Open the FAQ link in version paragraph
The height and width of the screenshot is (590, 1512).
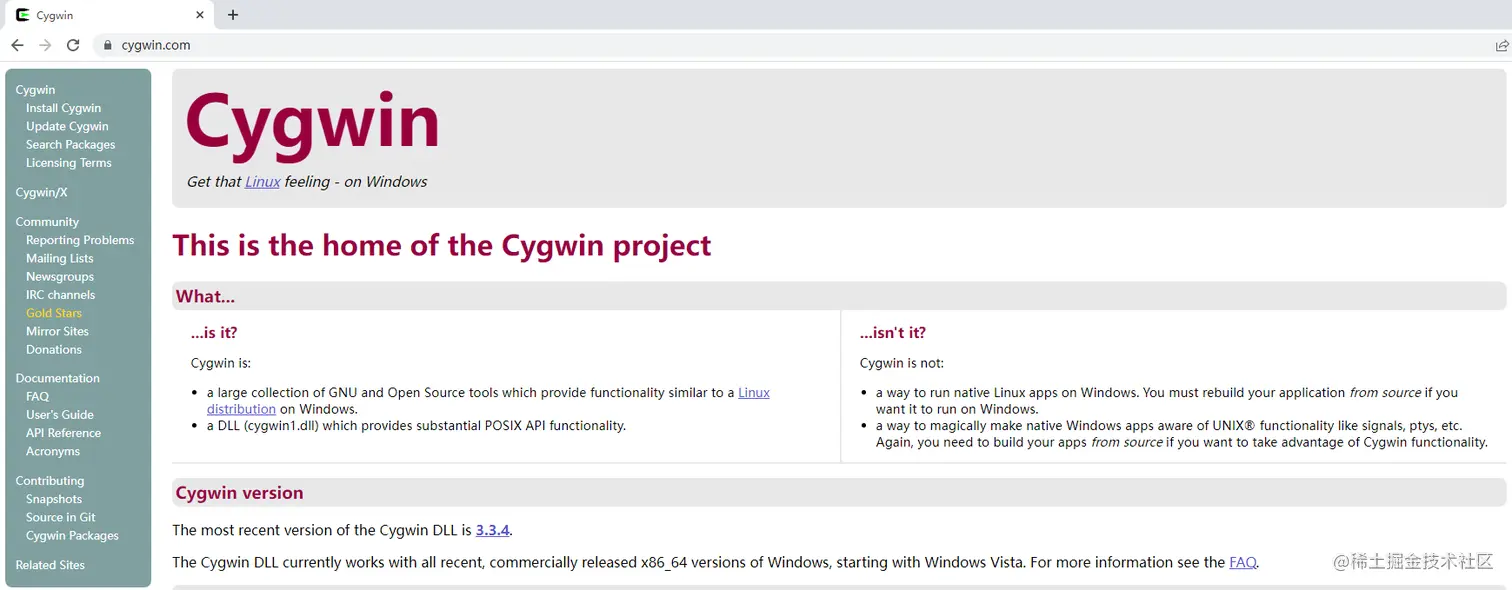click(x=1242, y=562)
